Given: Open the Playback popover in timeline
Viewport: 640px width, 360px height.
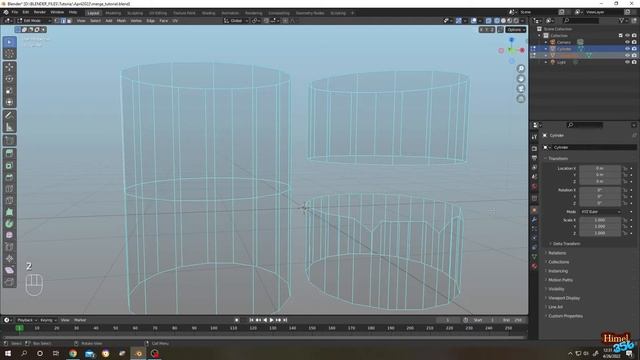Looking at the screenshot, I should pos(26,320).
